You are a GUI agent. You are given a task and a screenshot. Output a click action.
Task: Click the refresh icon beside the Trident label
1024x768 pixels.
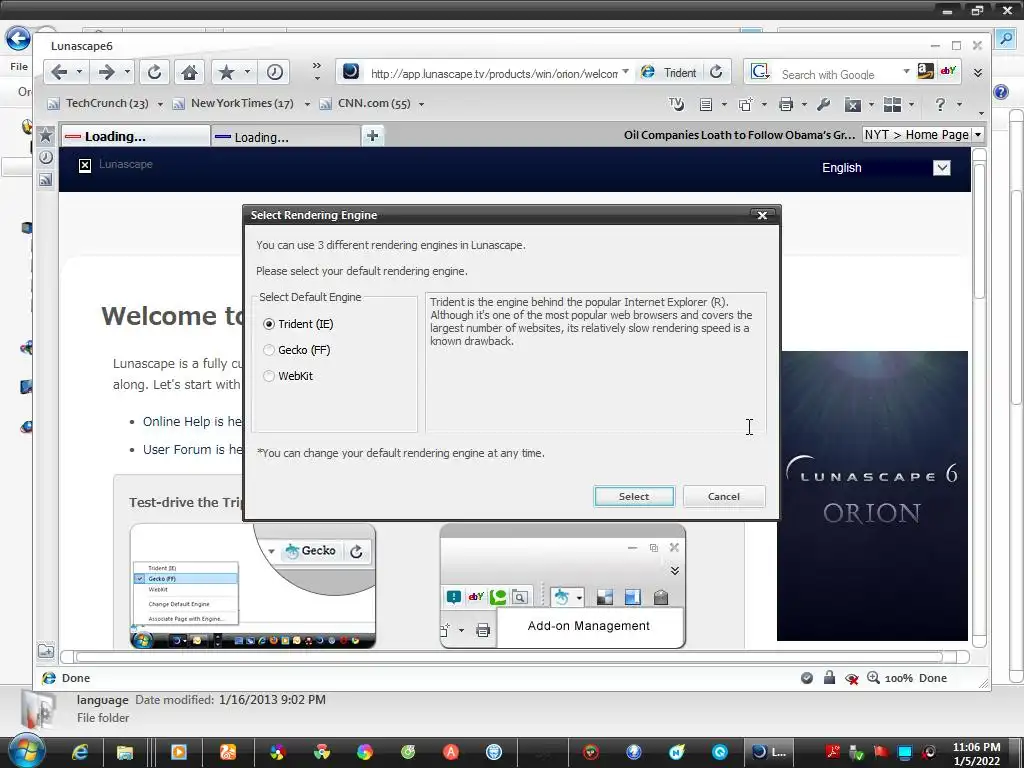[x=716, y=72]
